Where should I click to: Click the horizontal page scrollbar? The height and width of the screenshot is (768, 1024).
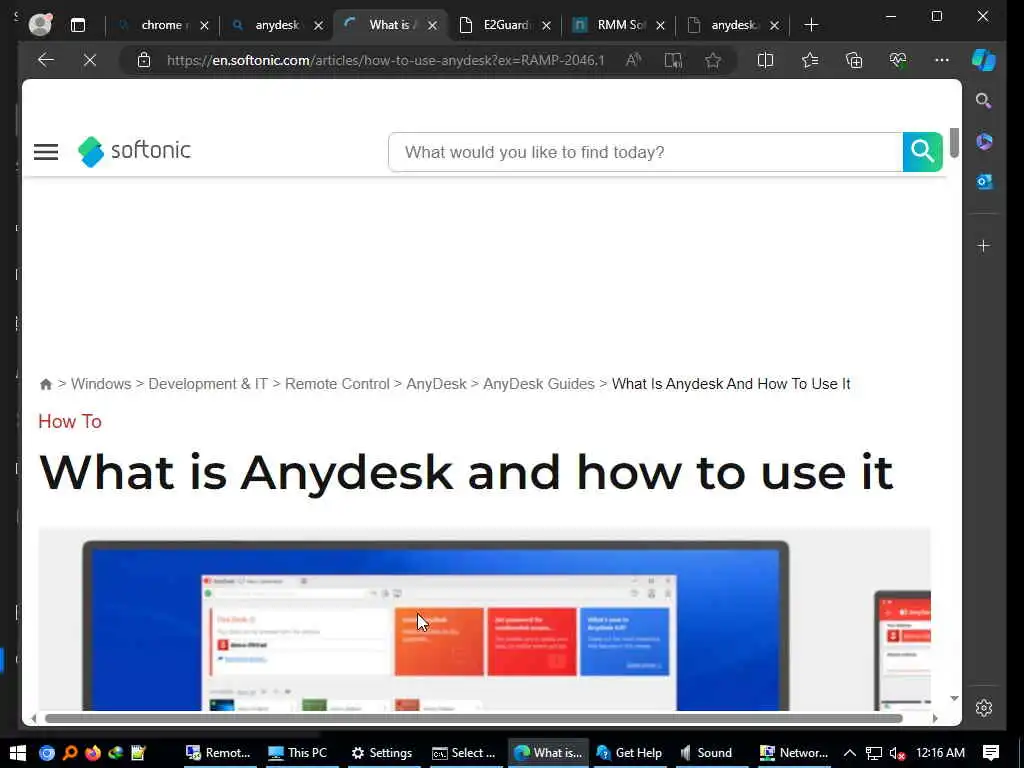[473, 718]
